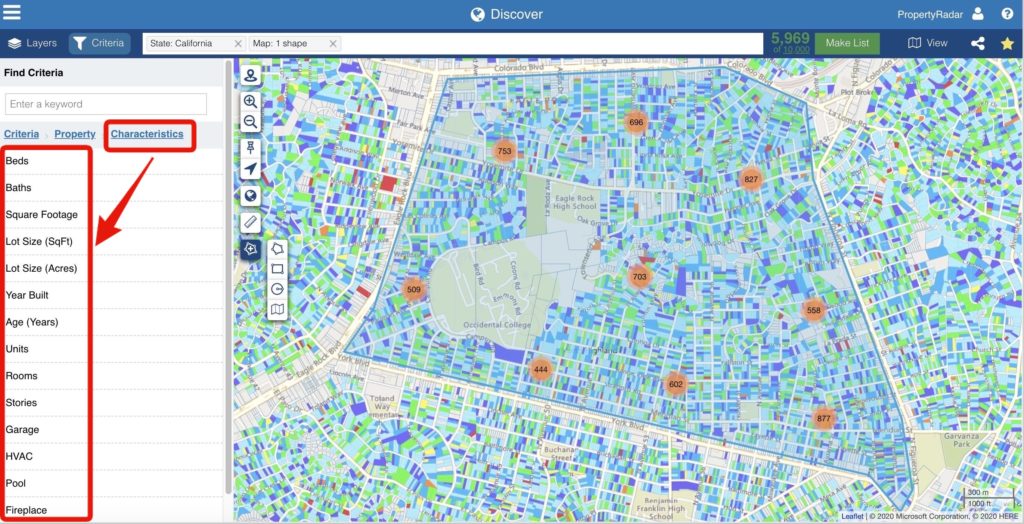Select the Baths criterion
Screen dimensions: 1024x524
click(112, 188)
